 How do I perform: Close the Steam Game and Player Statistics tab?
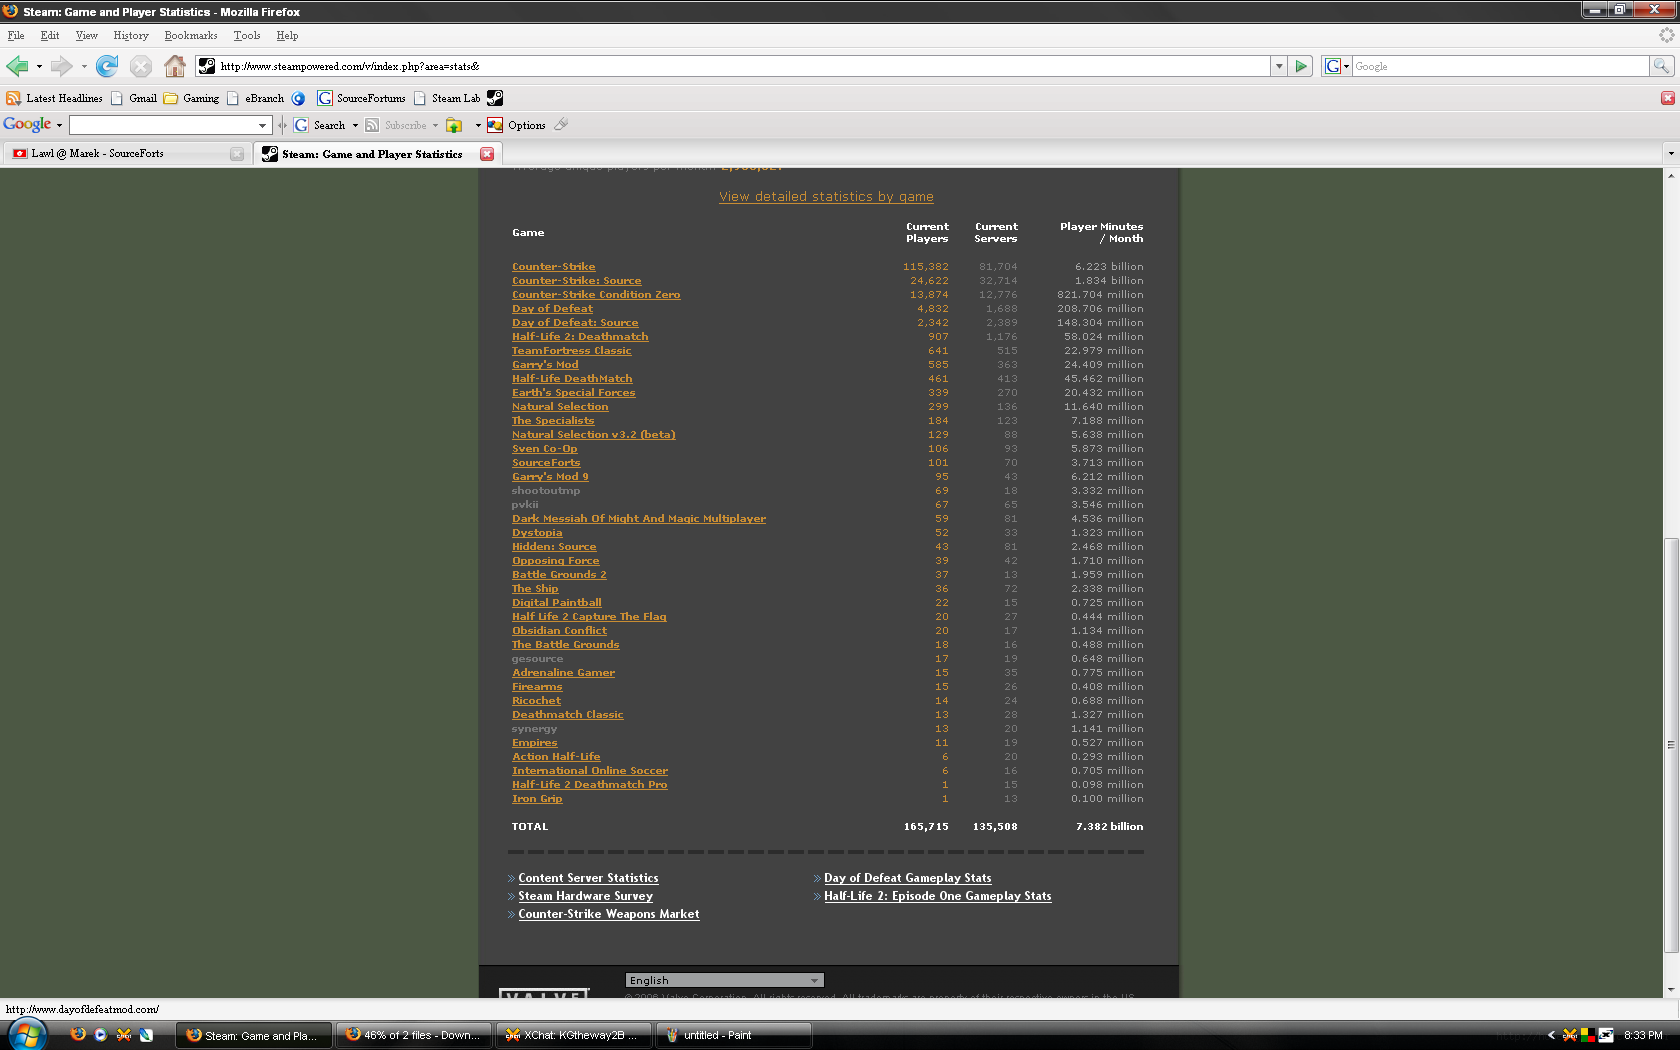(x=487, y=154)
